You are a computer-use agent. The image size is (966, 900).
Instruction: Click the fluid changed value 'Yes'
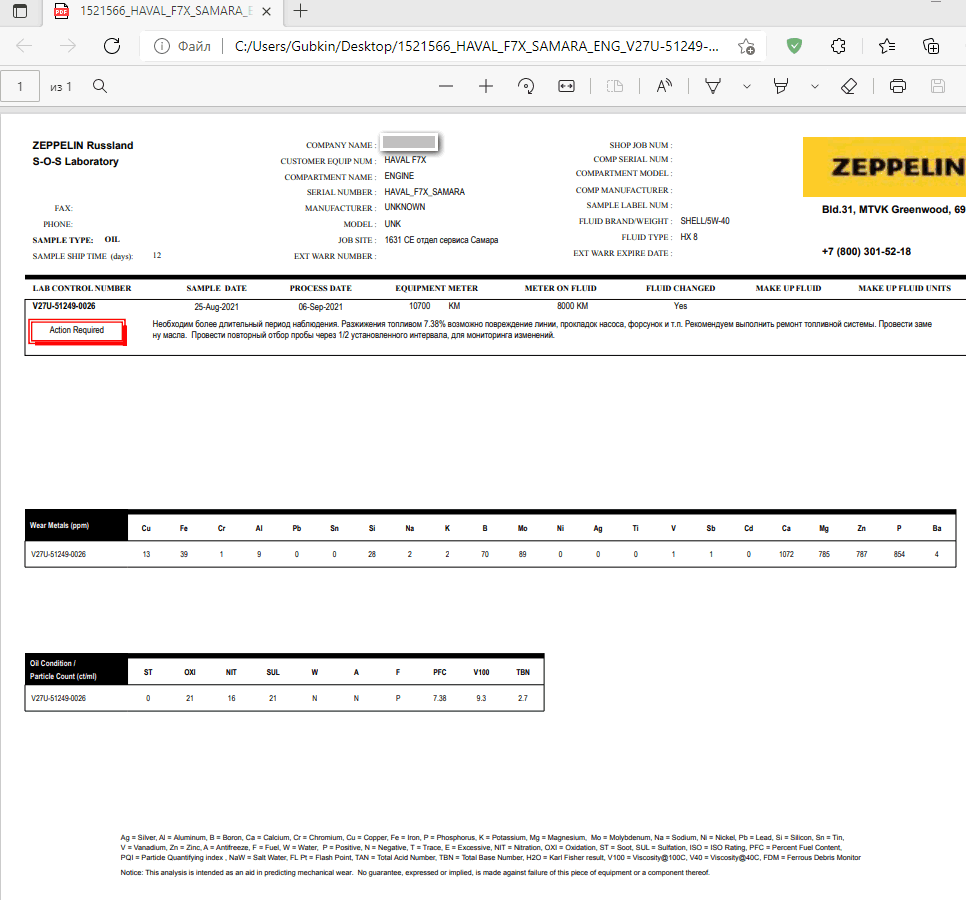point(680,306)
